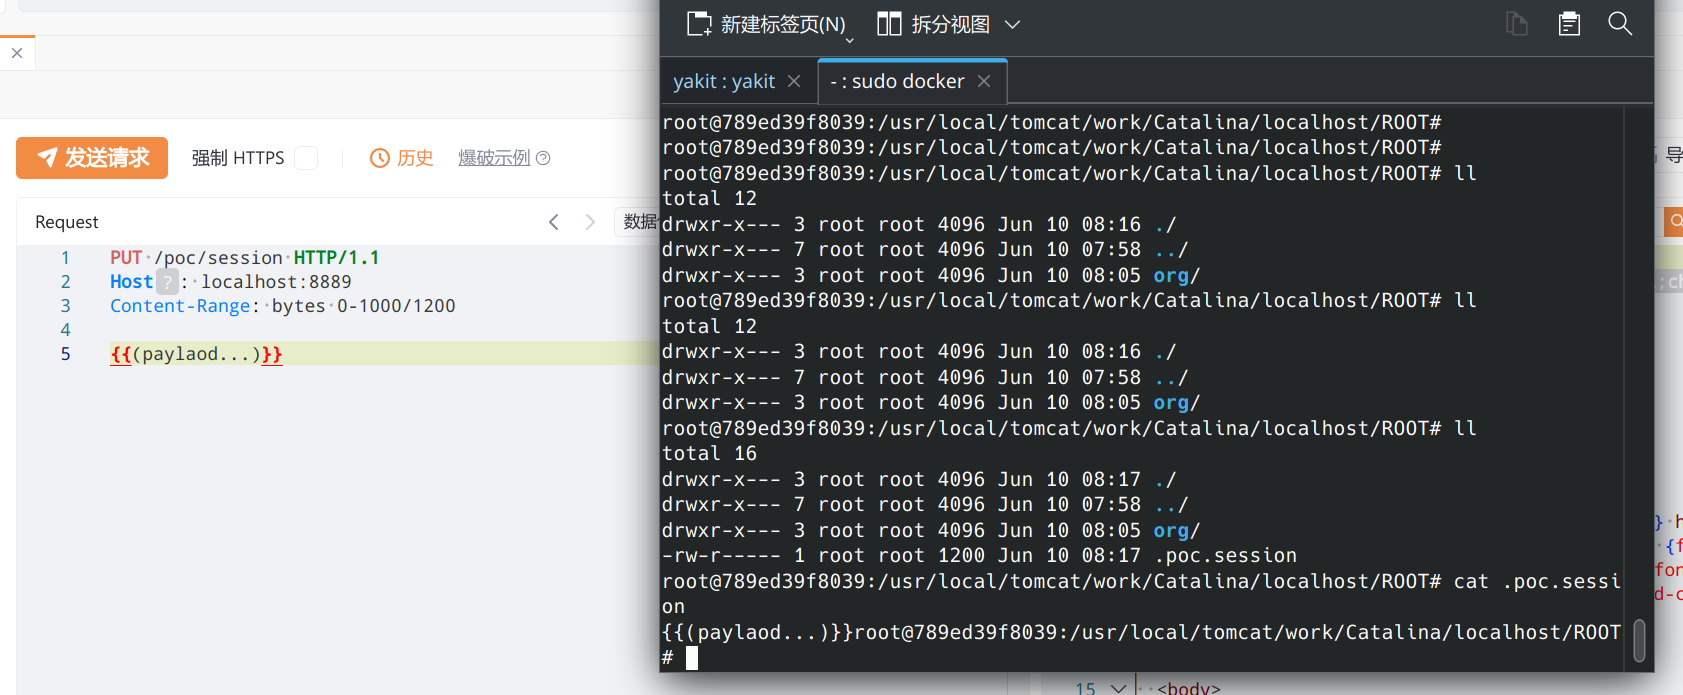Open the 爆破示例 fuzz example link

tap(494, 158)
